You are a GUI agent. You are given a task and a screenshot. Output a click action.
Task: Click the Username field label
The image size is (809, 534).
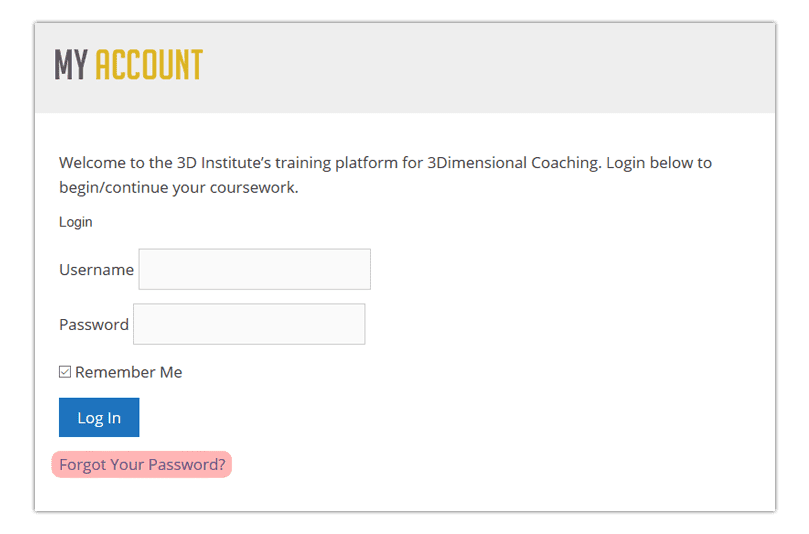(x=96, y=270)
